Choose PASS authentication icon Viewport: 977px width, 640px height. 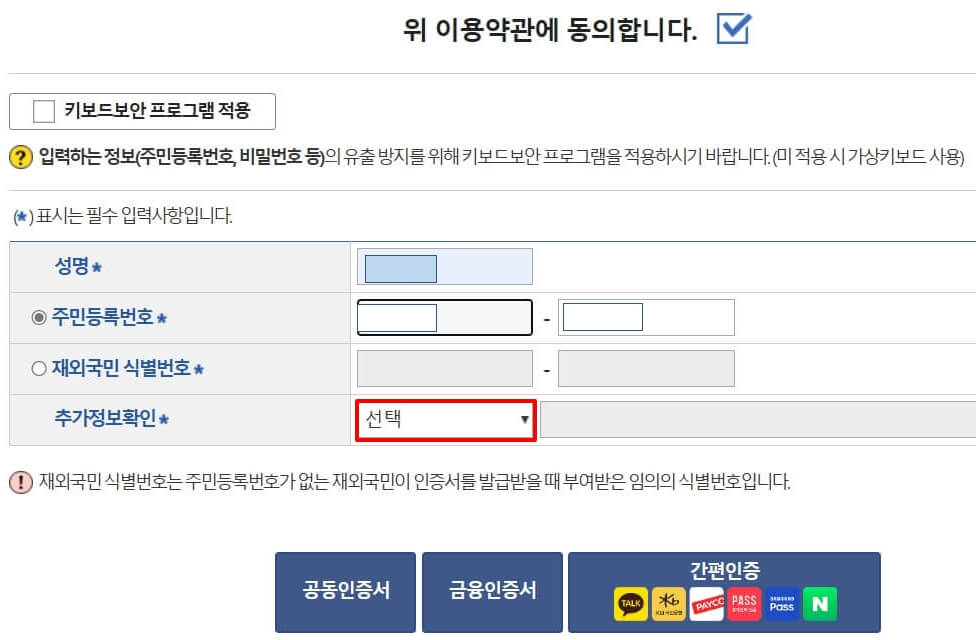[x=744, y=603]
